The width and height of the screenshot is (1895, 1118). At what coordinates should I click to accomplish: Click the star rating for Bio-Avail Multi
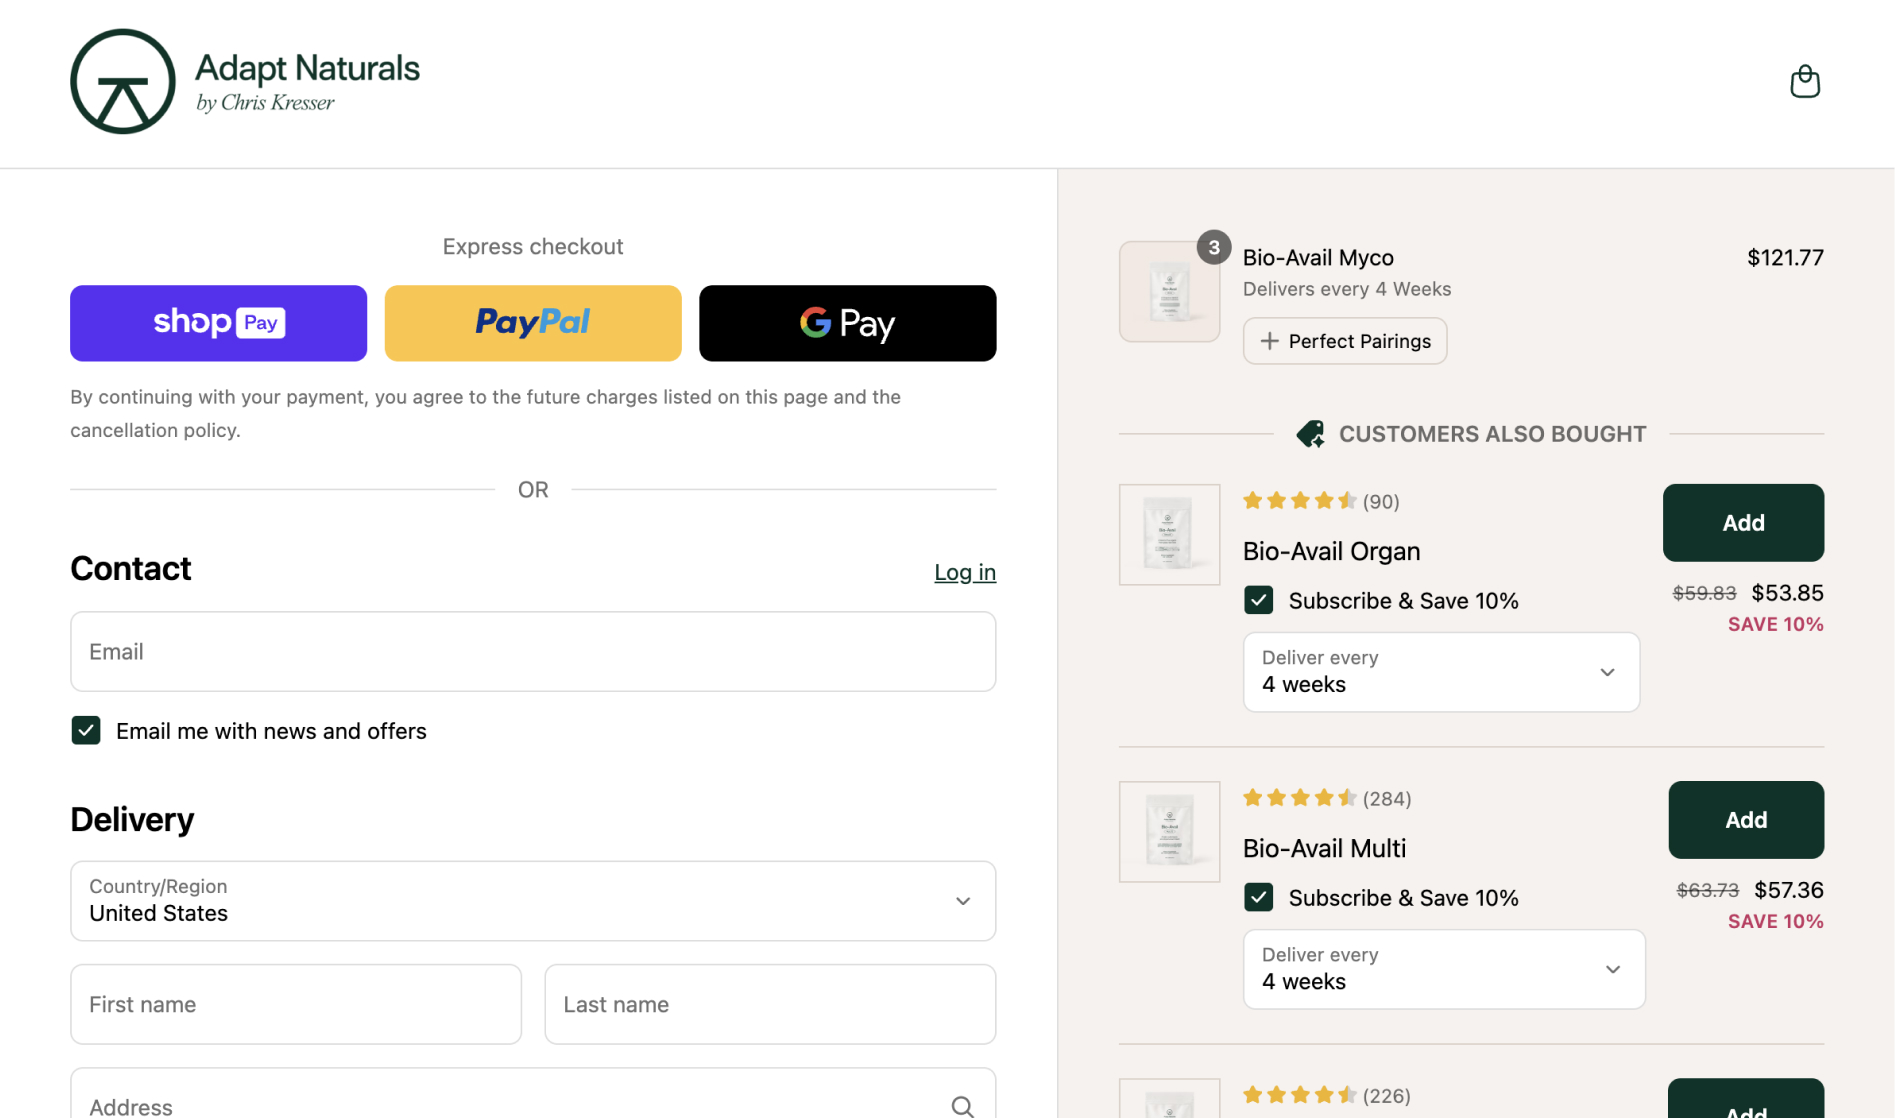pyautogui.click(x=1299, y=798)
